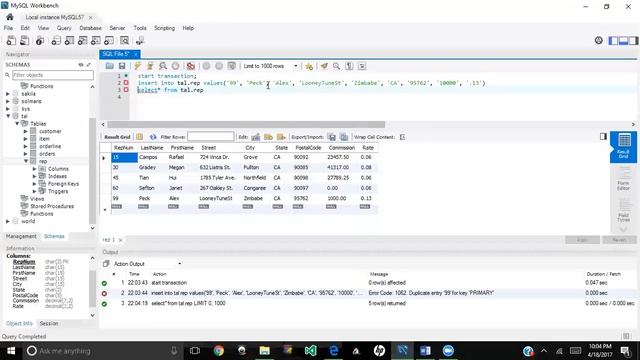
Task: Click horizontal scrollbar of SQL editor
Action: click(246, 124)
